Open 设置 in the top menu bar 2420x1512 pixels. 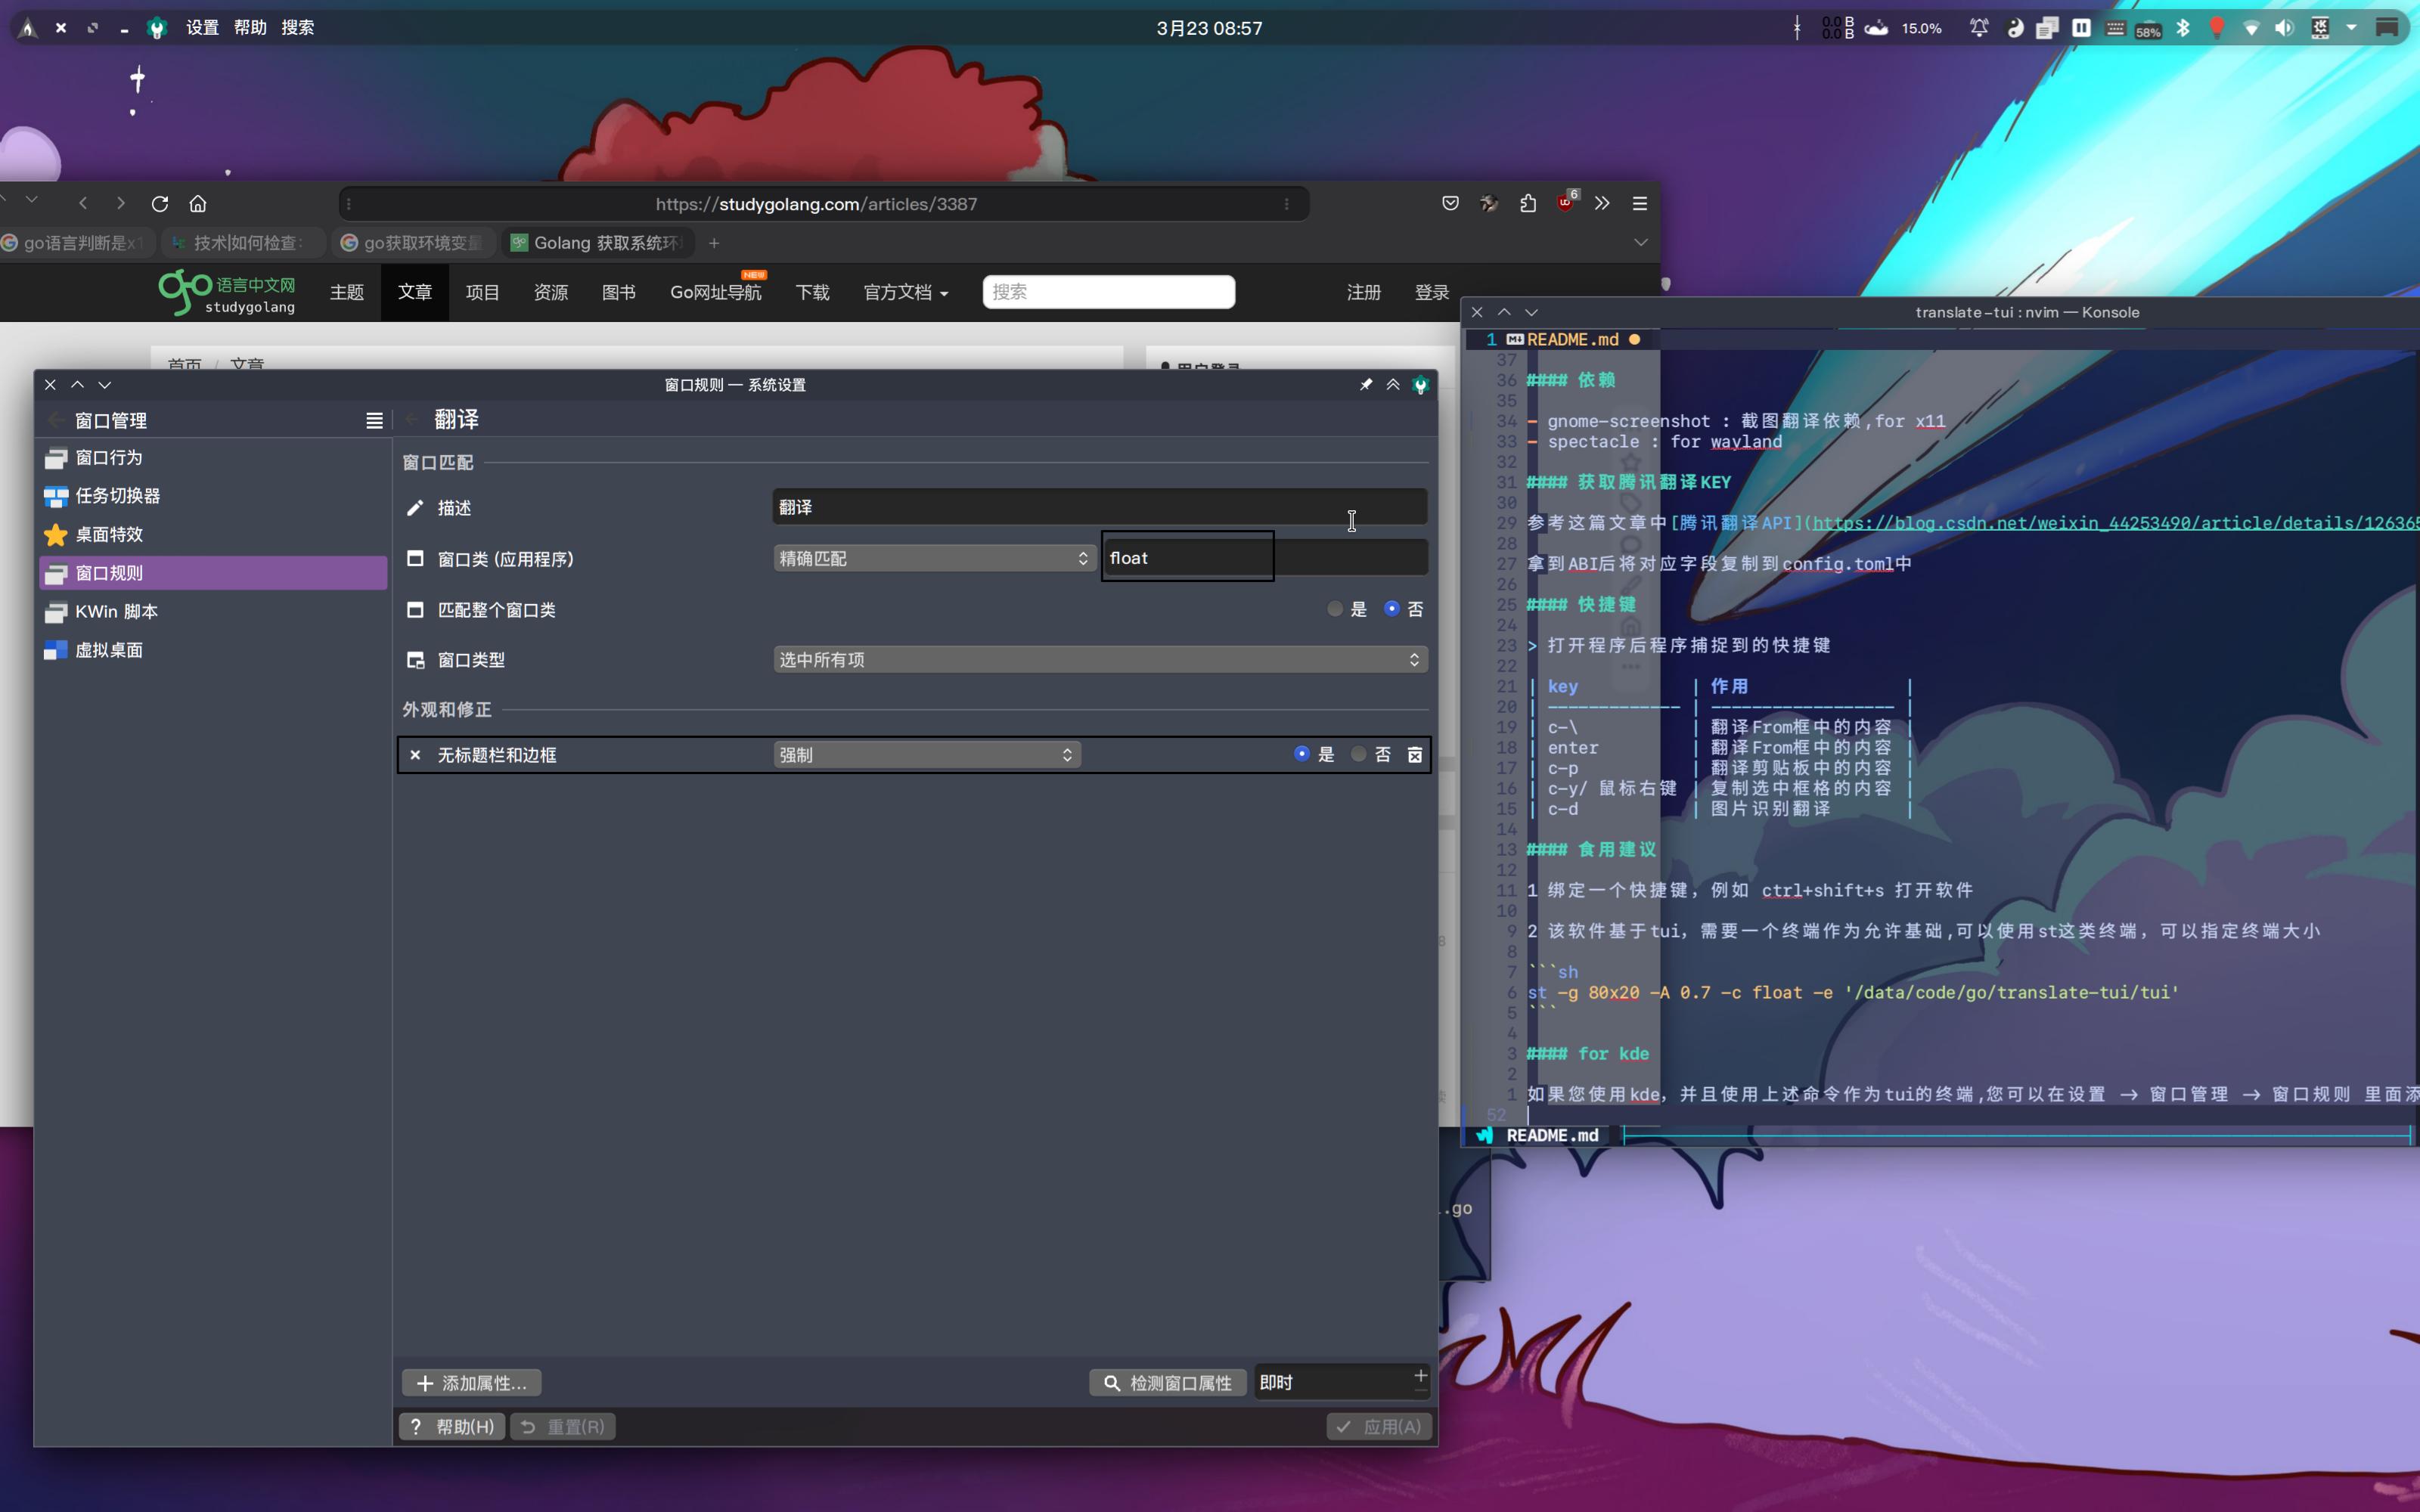tap(202, 28)
